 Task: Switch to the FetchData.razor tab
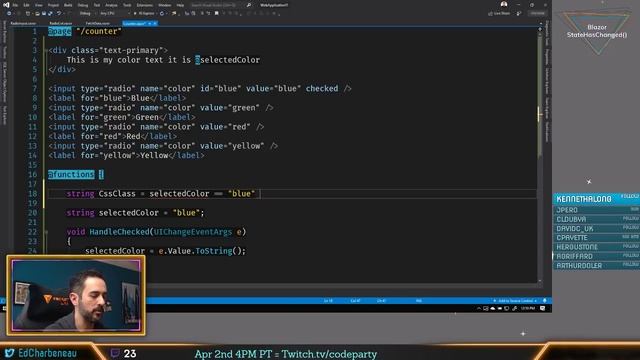98,23
